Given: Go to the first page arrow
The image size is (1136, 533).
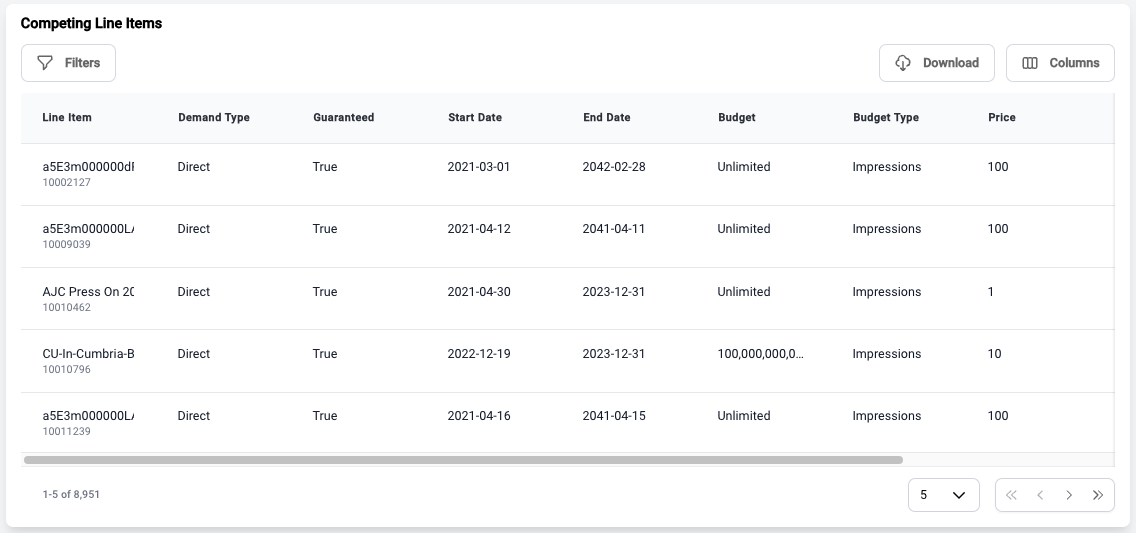Looking at the screenshot, I should tap(1012, 495).
